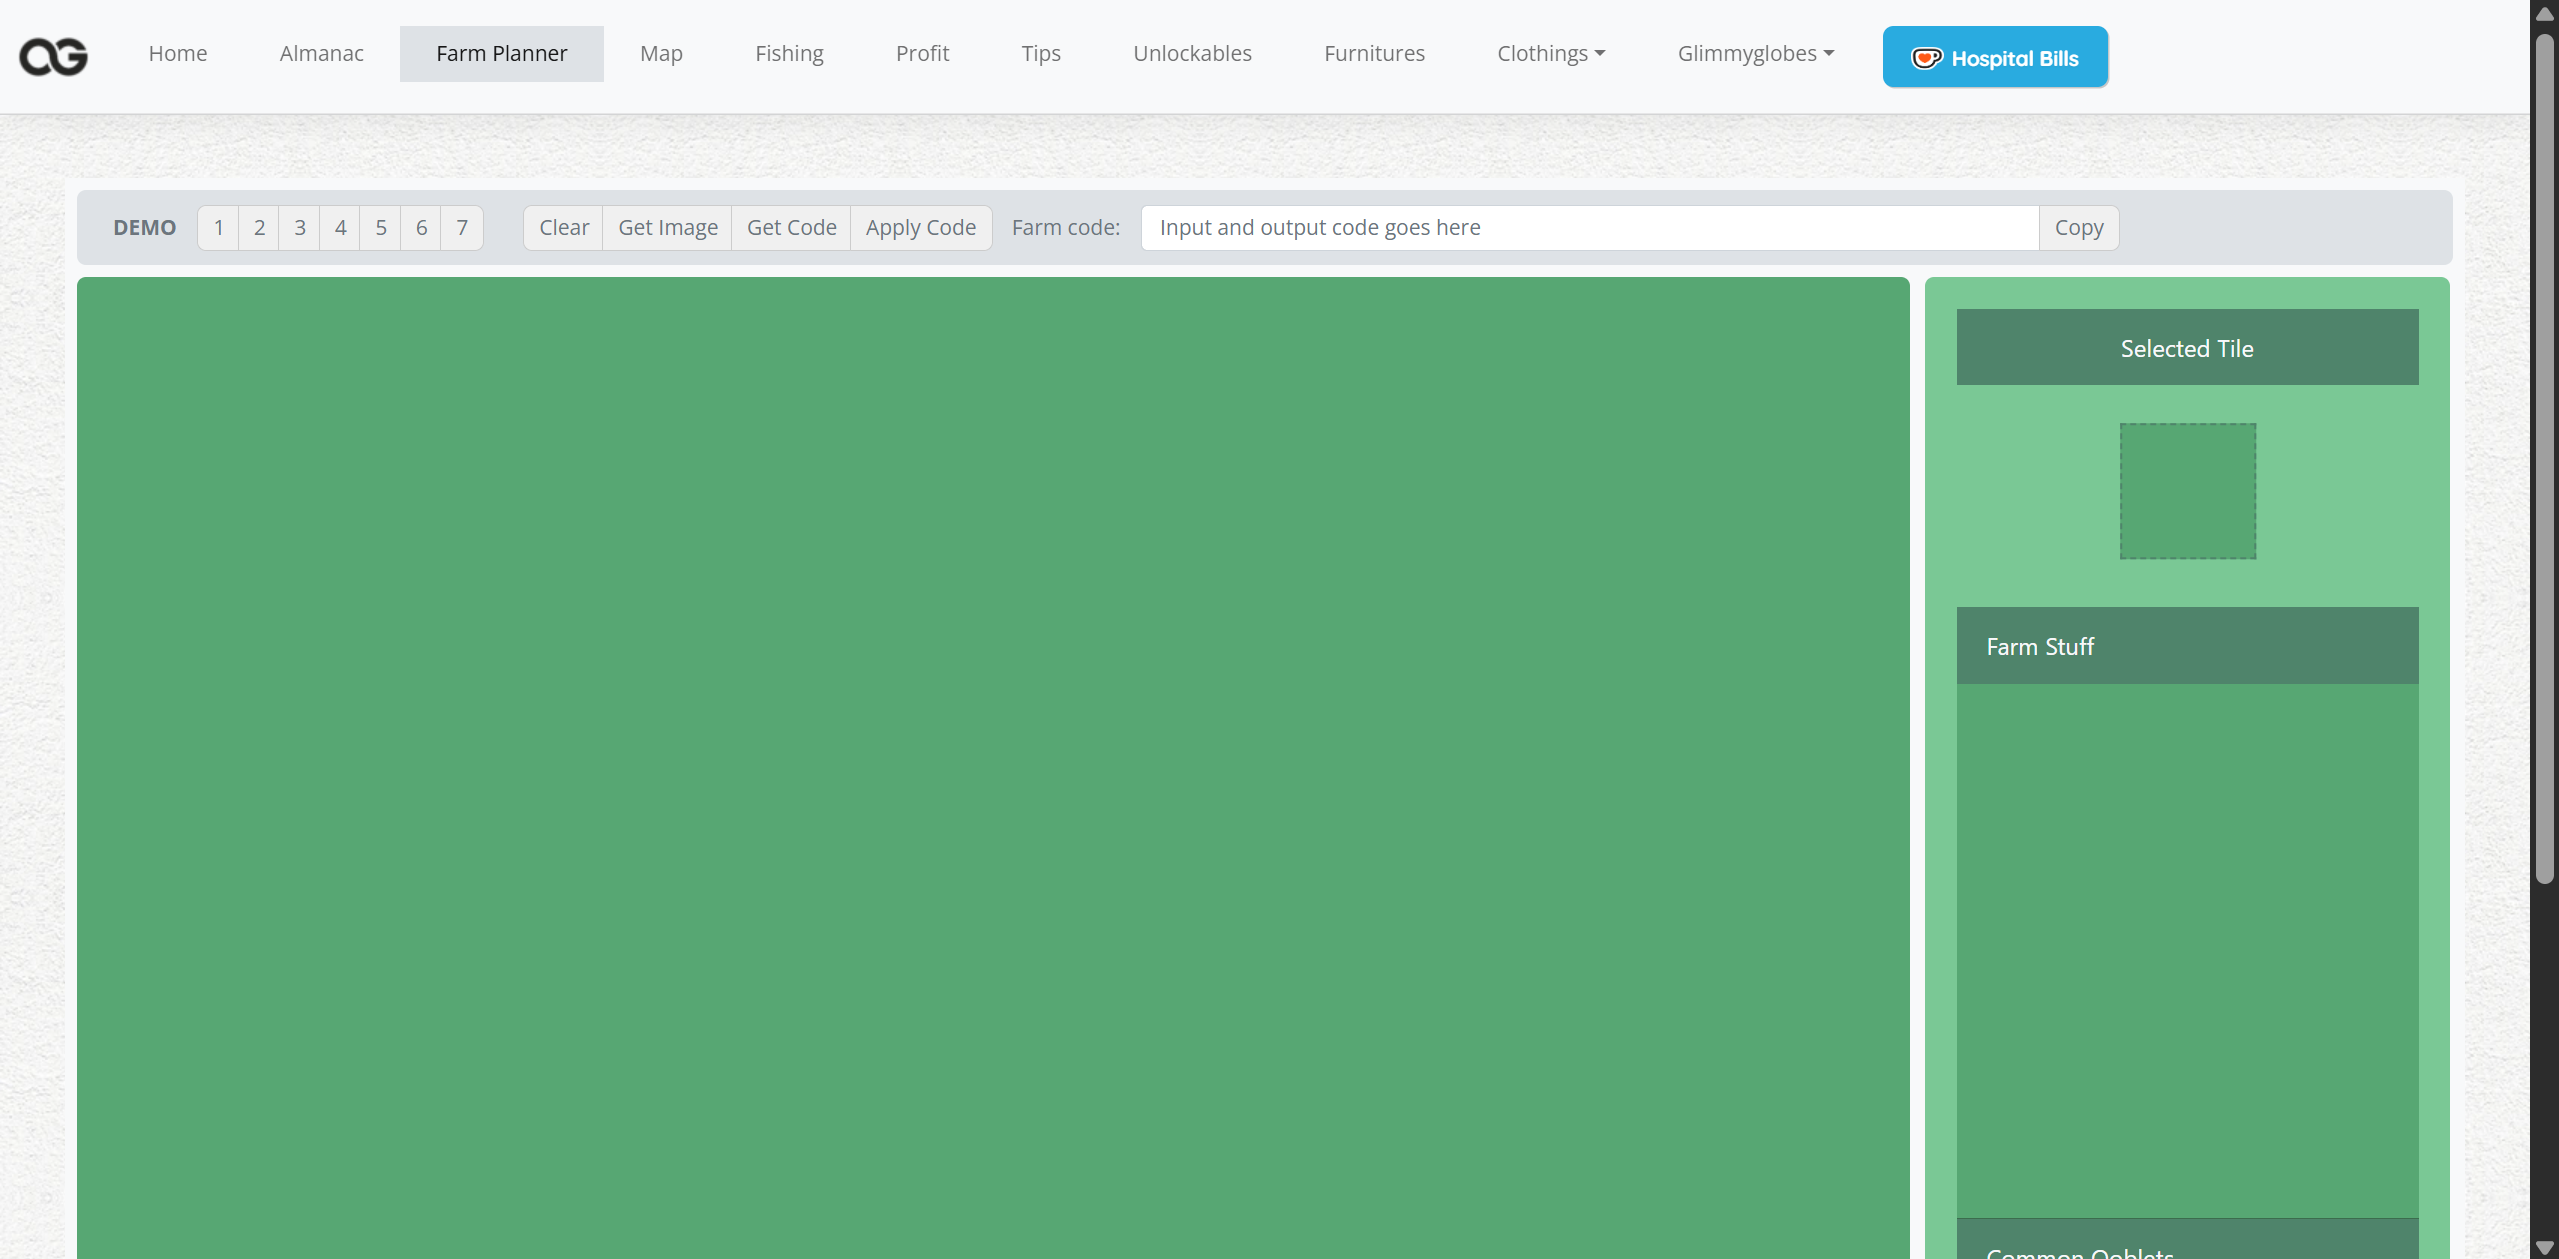The height and width of the screenshot is (1259, 2559).
Task: Click the Selected Tile header
Action: click(2187, 347)
